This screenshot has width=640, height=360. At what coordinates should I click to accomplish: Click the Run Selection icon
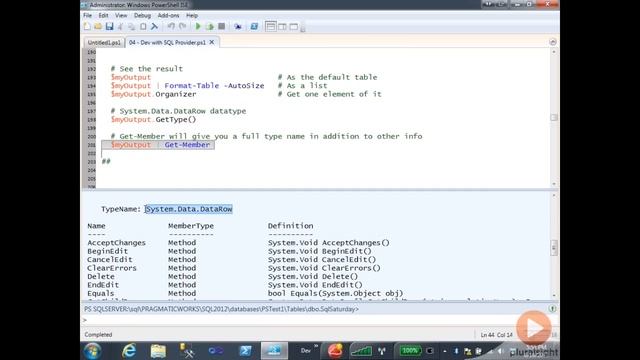point(210,27)
